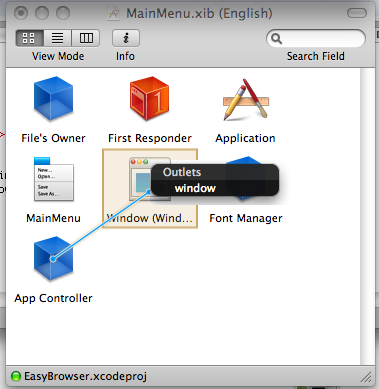Image resolution: width=379 pixels, height=389 pixels.
Task: Click the MainMenu.xib document proxy icon
Action: (113, 14)
